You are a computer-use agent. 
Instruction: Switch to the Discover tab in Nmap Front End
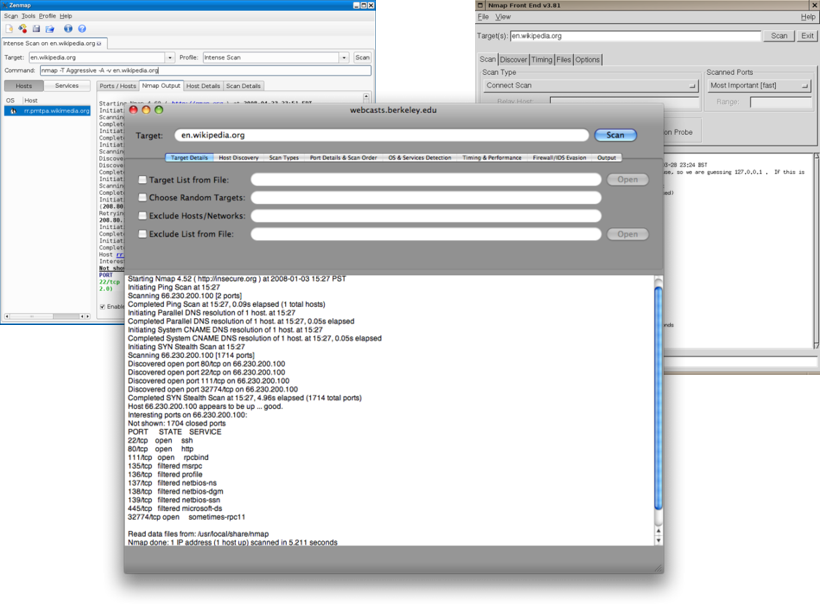click(514, 60)
